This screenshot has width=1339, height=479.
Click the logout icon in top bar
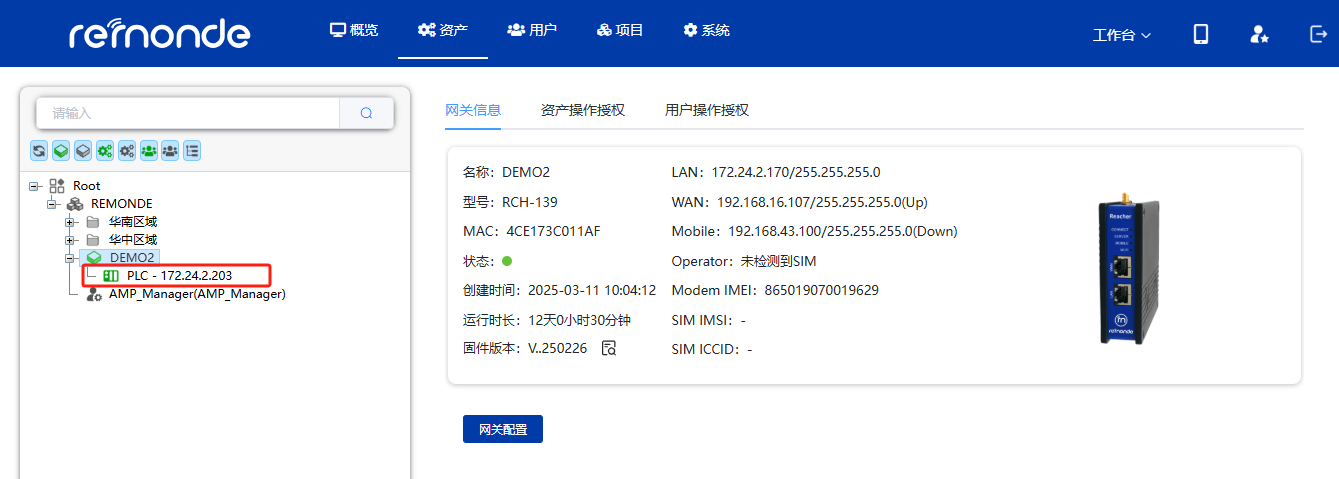tap(1317, 34)
